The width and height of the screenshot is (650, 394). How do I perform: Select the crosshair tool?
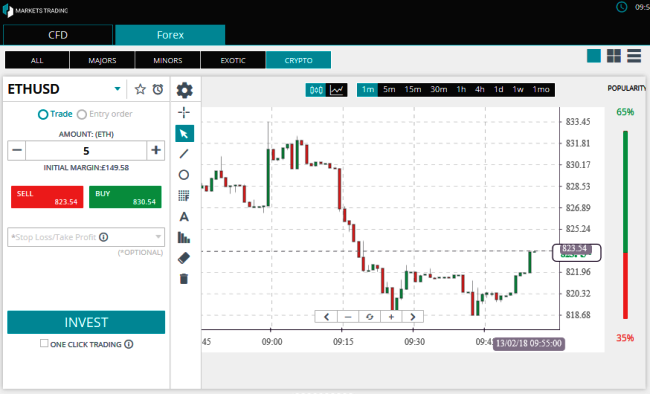point(184,112)
